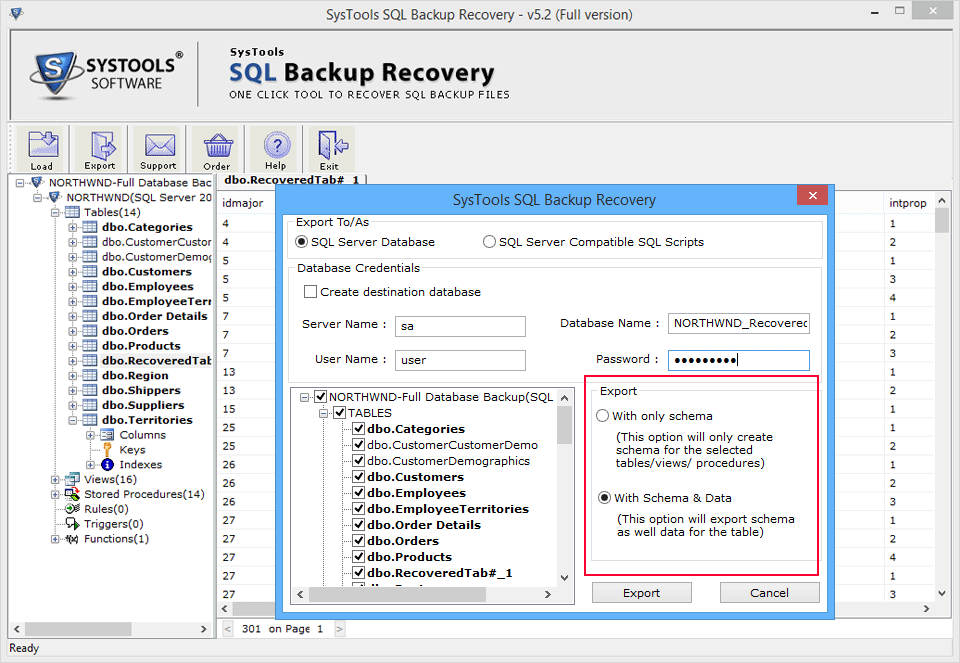This screenshot has height=663, width=960.
Task: Expand the Columns node under dbo.Territories
Action: click(x=91, y=435)
